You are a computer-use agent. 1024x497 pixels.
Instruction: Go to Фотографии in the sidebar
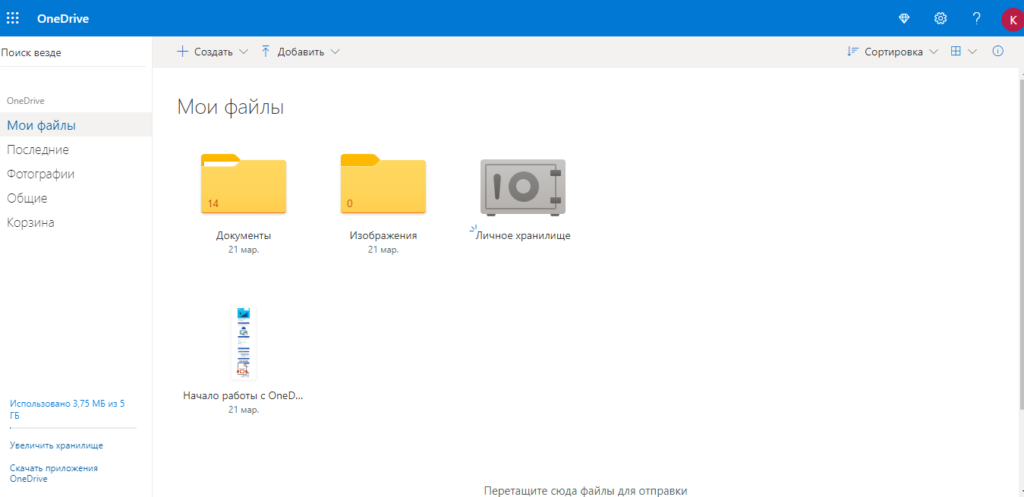click(x=41, y=174)
